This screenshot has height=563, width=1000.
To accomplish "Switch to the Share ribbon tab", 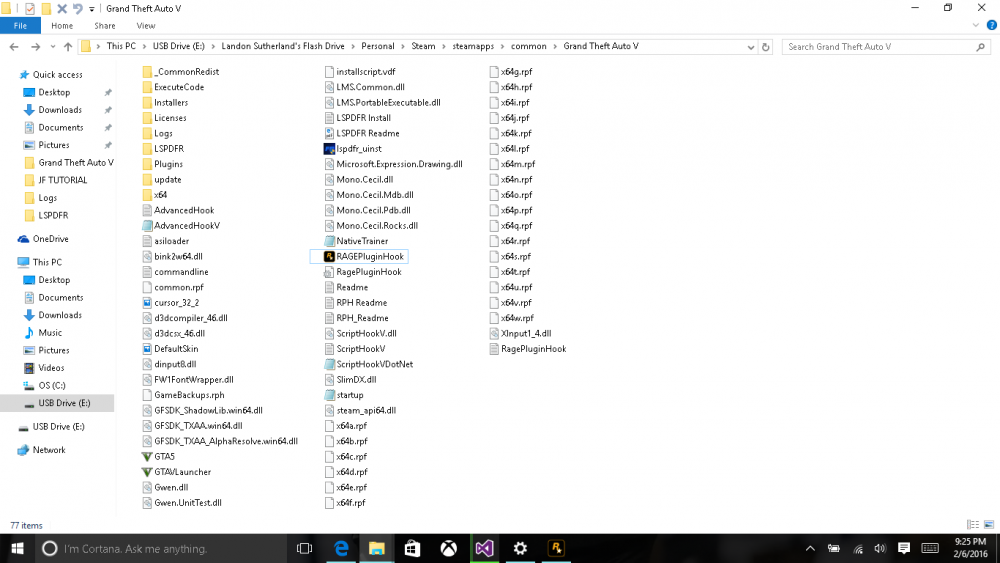I will pyautogui.click(x=105, y=26).
